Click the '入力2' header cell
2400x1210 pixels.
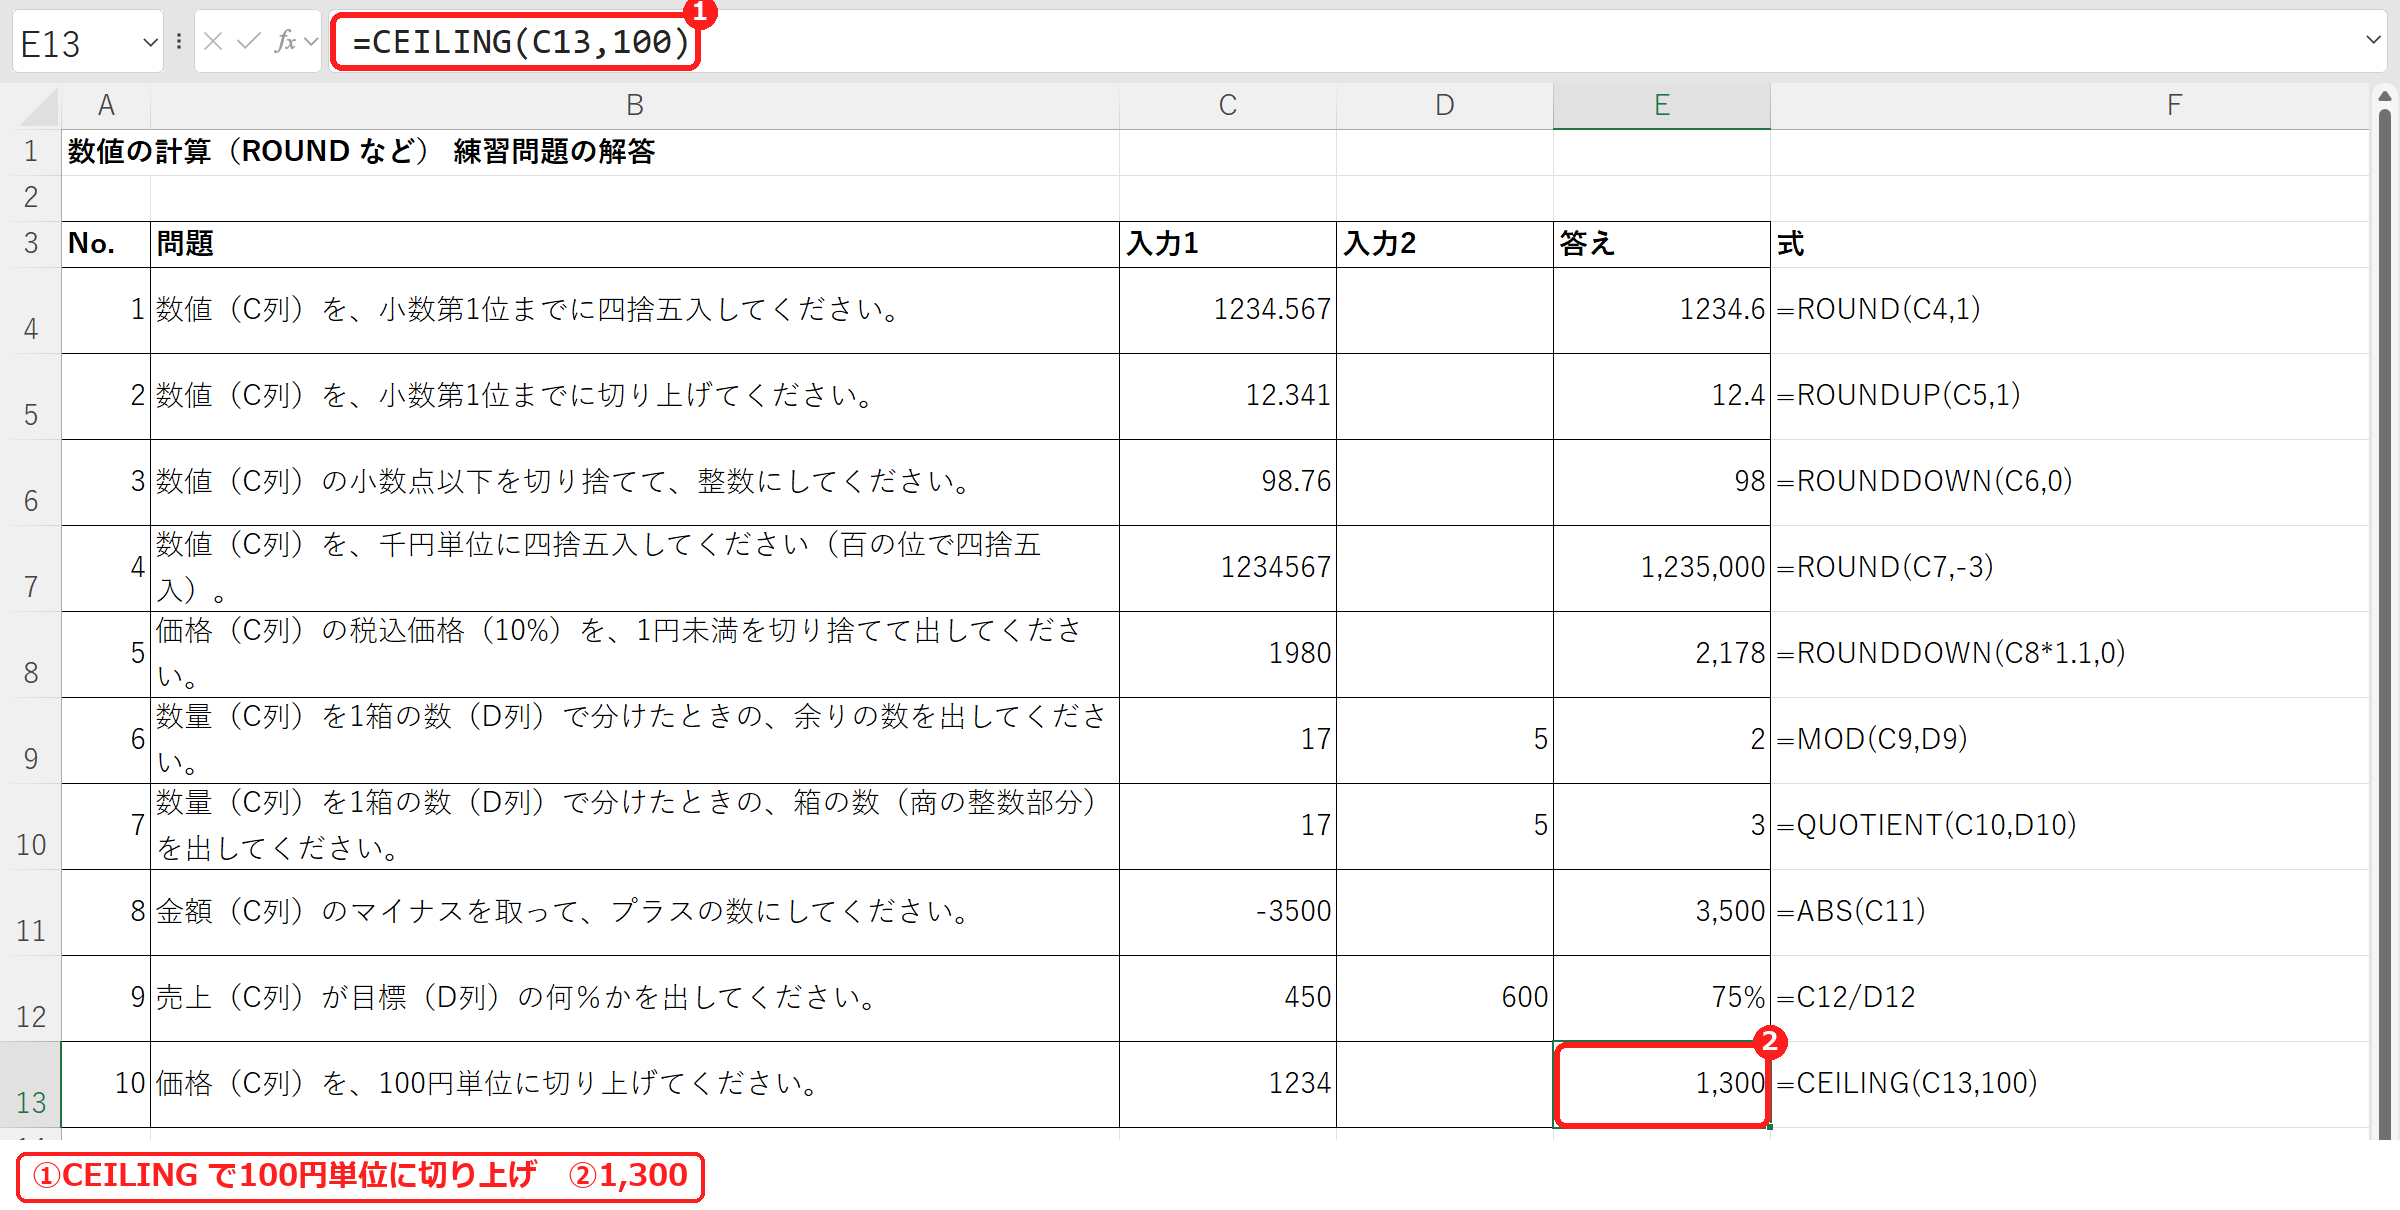coord(1445,244)
